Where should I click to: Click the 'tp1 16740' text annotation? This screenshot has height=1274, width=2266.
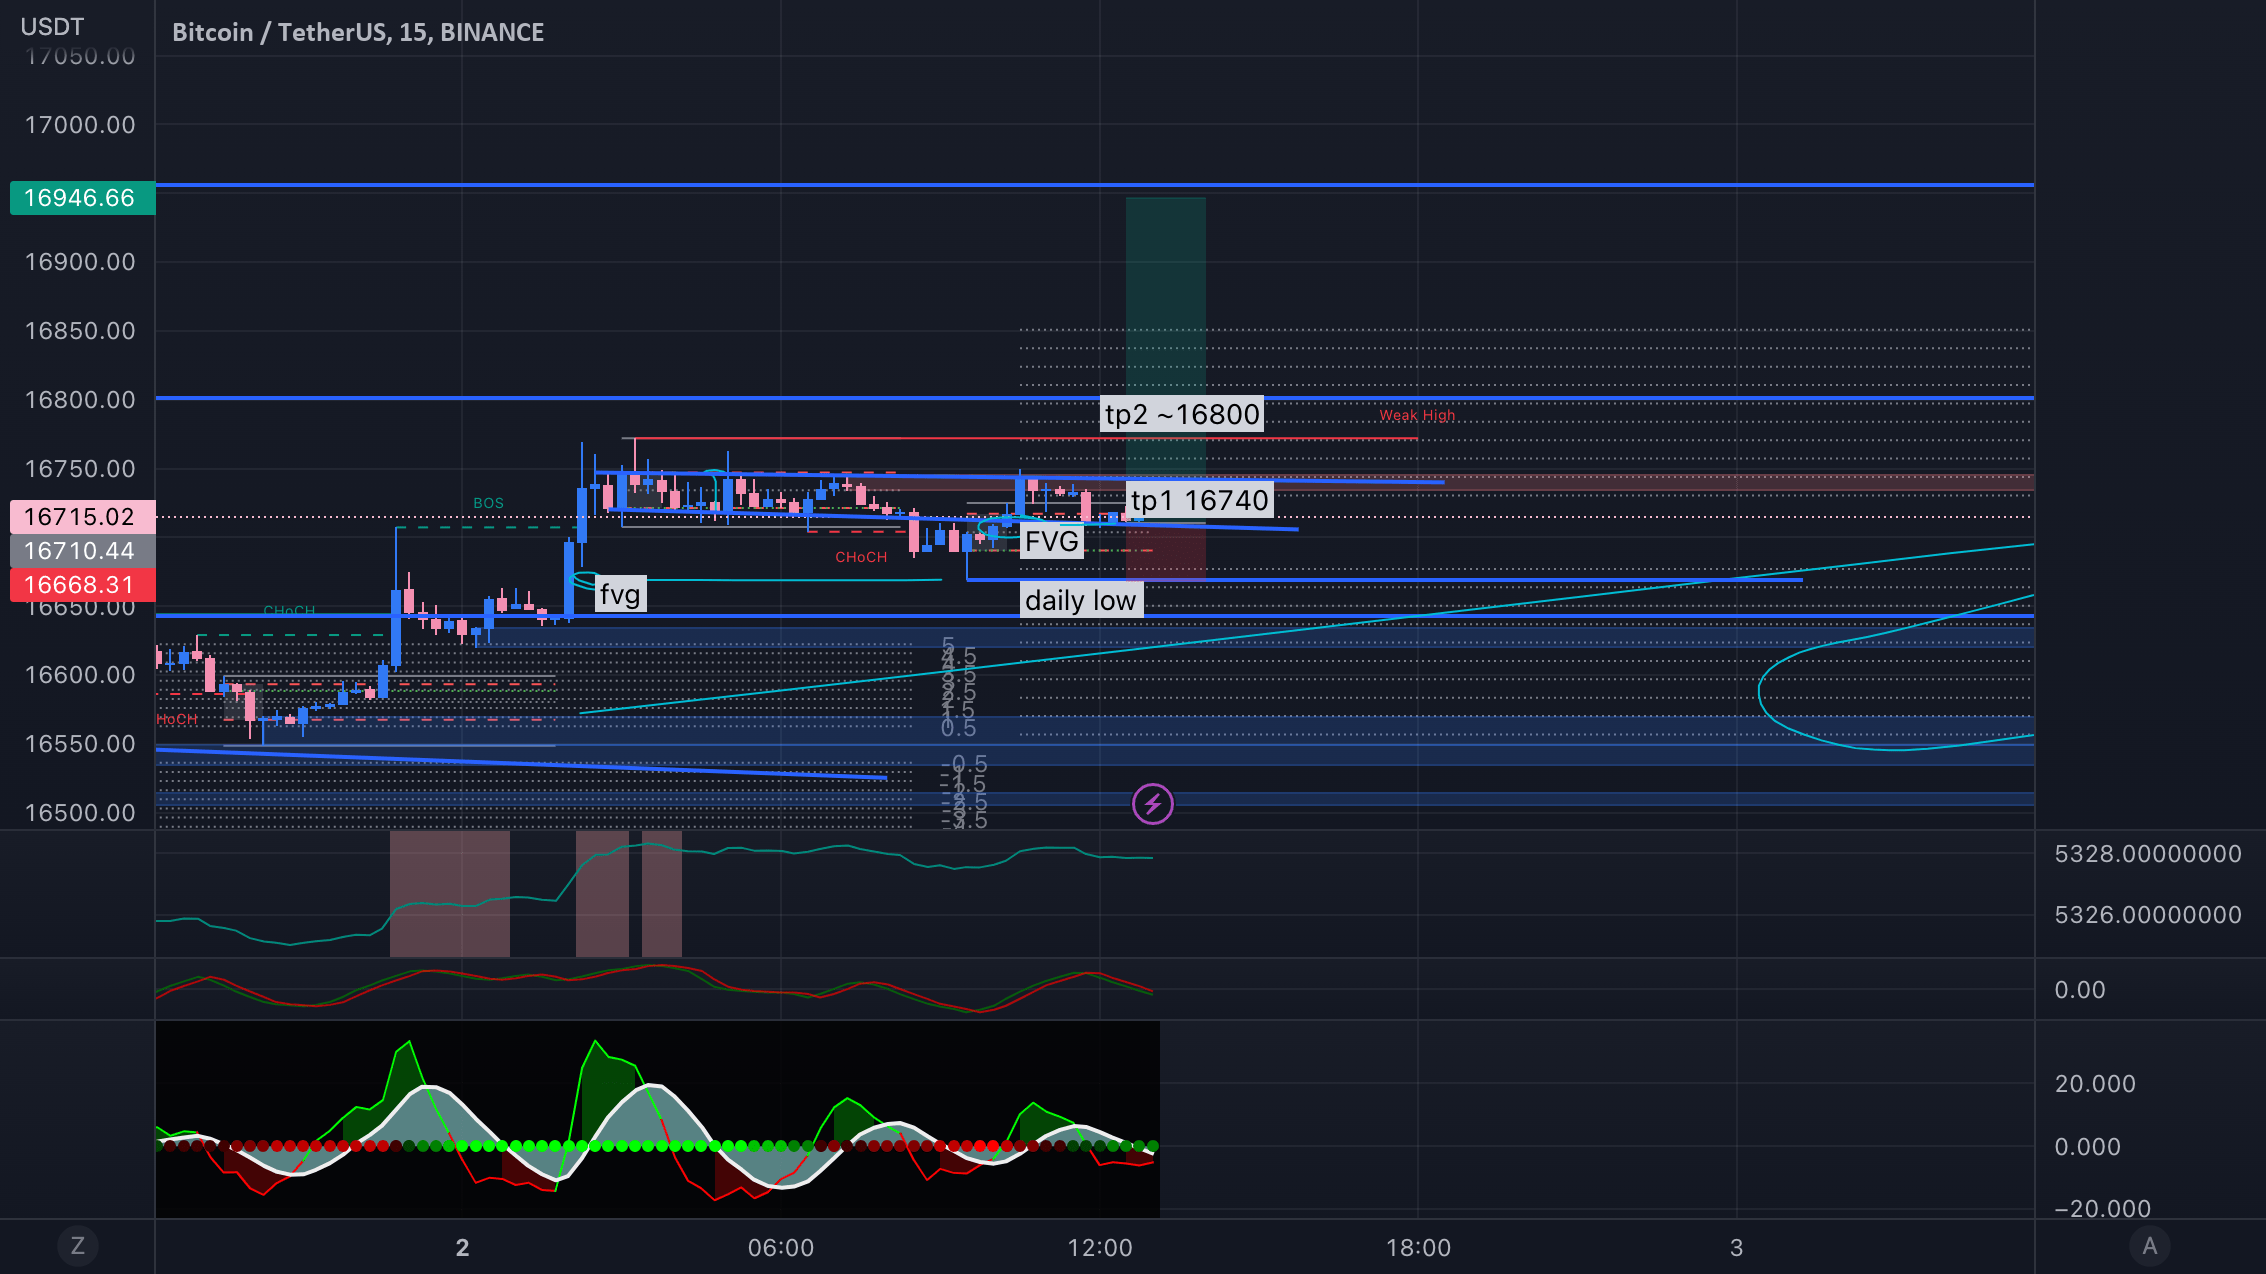click(x=1199, y=500)
